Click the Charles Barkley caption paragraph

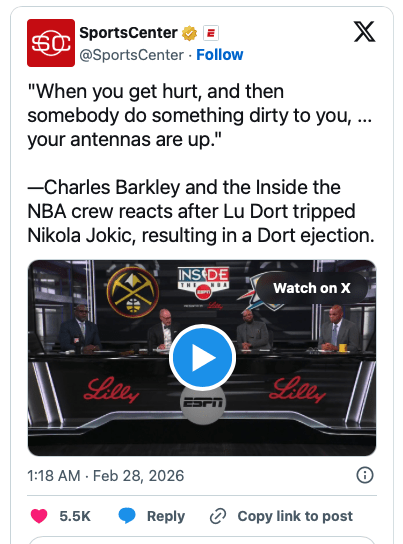201,211
